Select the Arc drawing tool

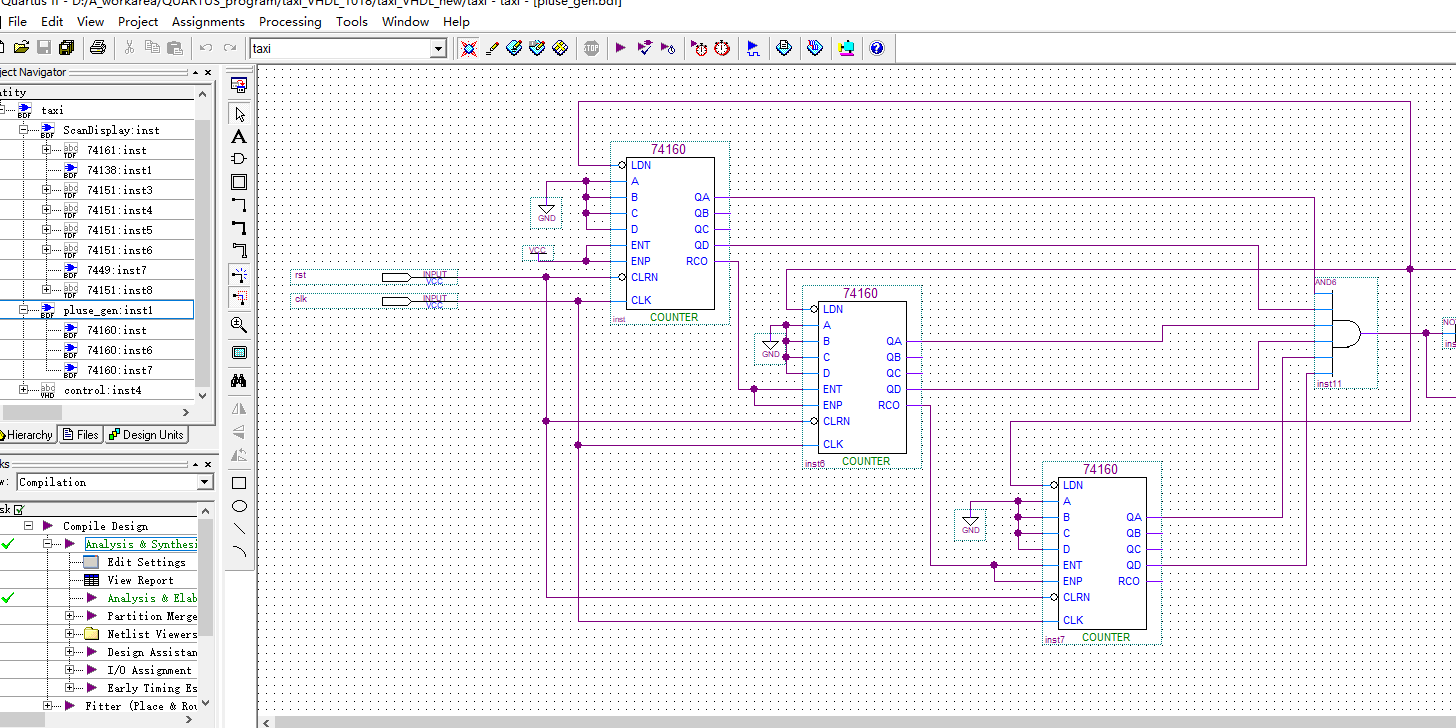(x=239, y=551)
